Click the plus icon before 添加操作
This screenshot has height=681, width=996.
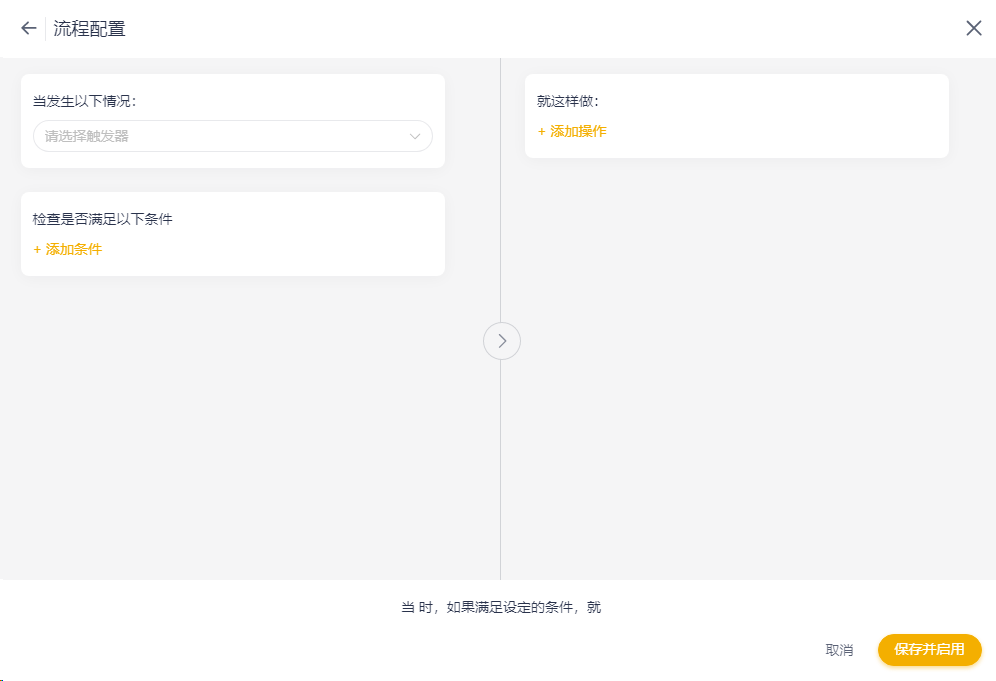tap(542, 131)
